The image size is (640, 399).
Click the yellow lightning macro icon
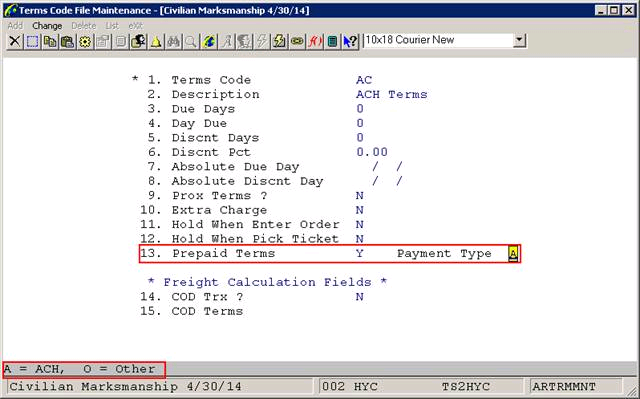[280, 41]
